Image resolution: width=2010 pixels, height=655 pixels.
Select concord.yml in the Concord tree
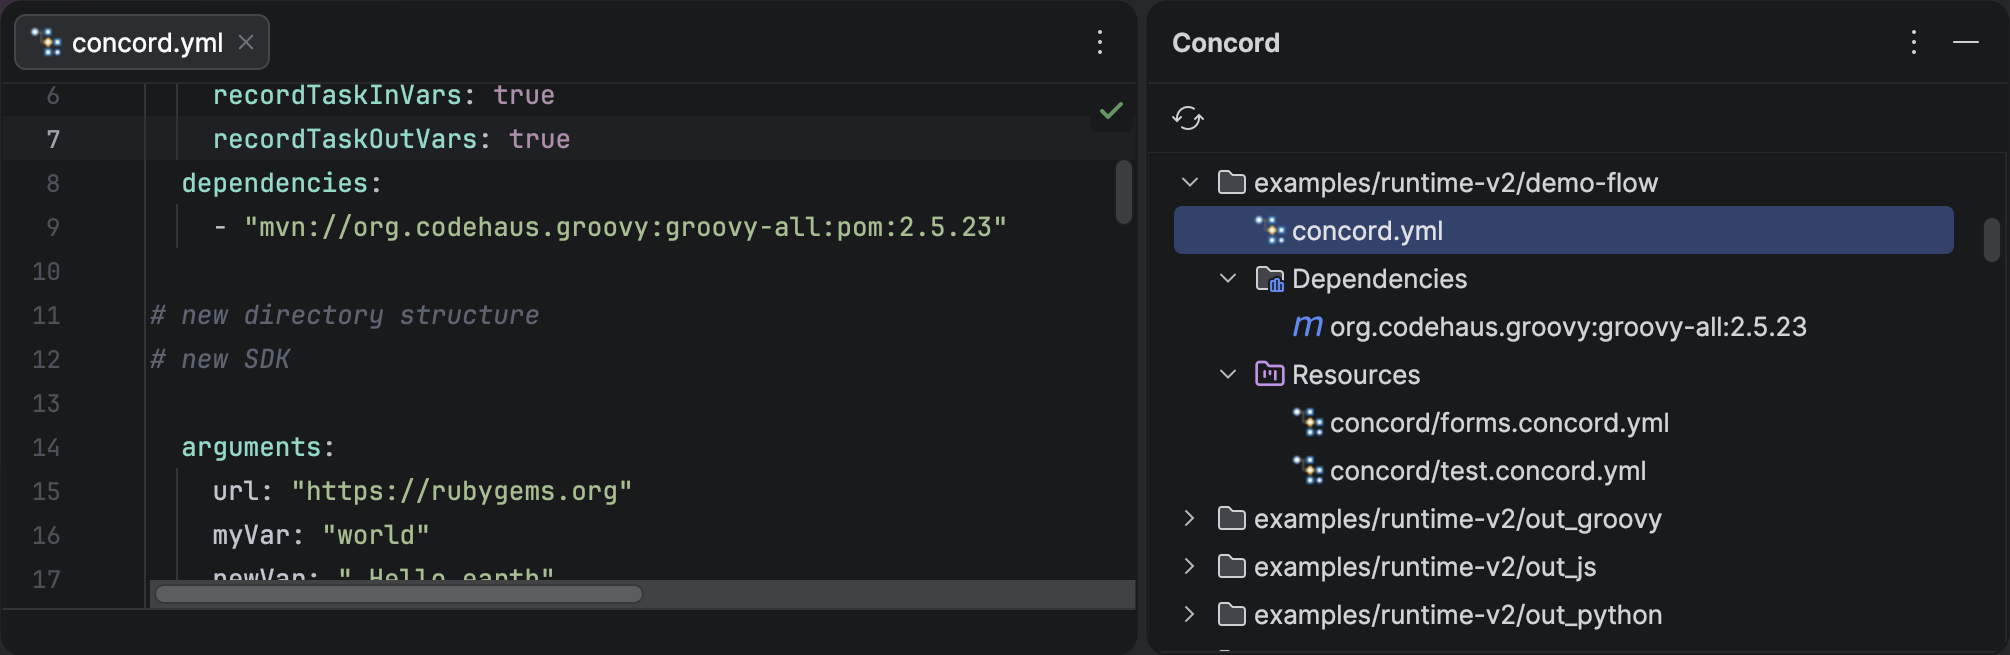[x=1366, y=231]
